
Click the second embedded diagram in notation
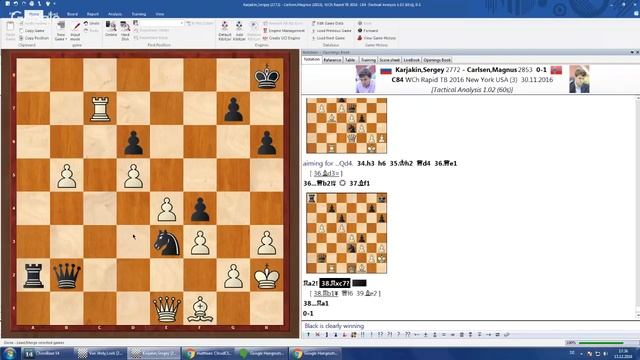347,233
